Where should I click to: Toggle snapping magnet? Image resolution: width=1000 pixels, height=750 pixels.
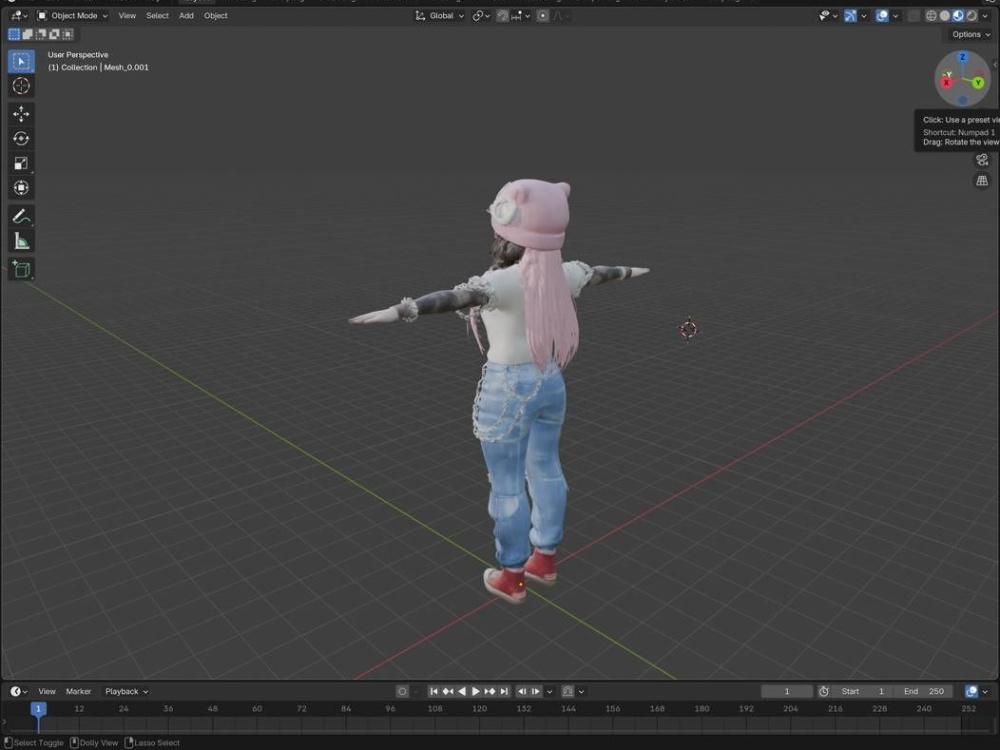pos(503,16)
